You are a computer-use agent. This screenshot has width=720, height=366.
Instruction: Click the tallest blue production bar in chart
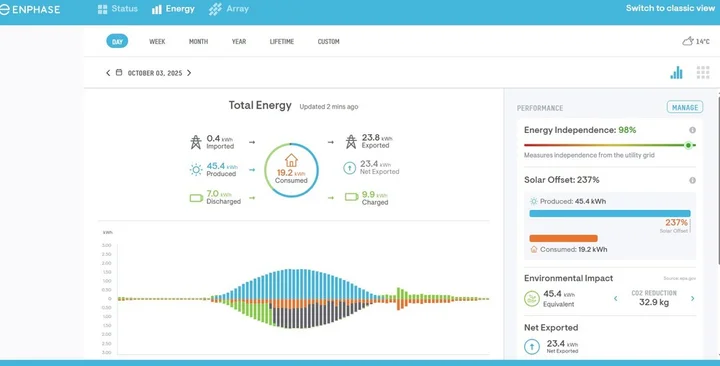coord(290,285)
